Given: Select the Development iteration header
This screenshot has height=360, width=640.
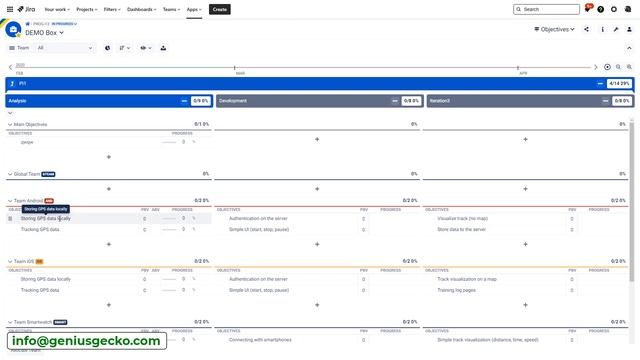Looking at the screenshot, I should [319, 101].
